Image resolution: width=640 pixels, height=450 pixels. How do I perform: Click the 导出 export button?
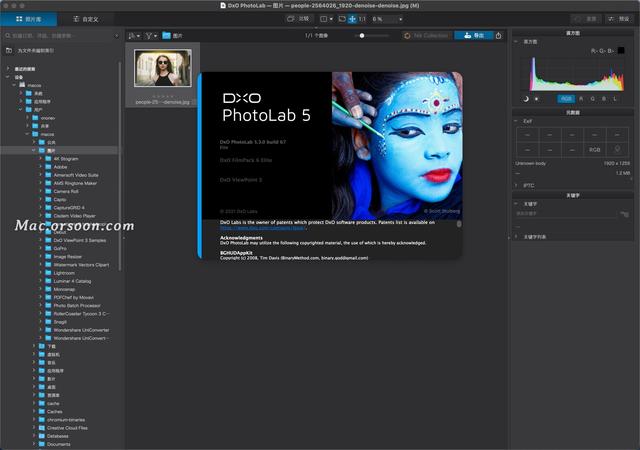(x=473, y=35)
